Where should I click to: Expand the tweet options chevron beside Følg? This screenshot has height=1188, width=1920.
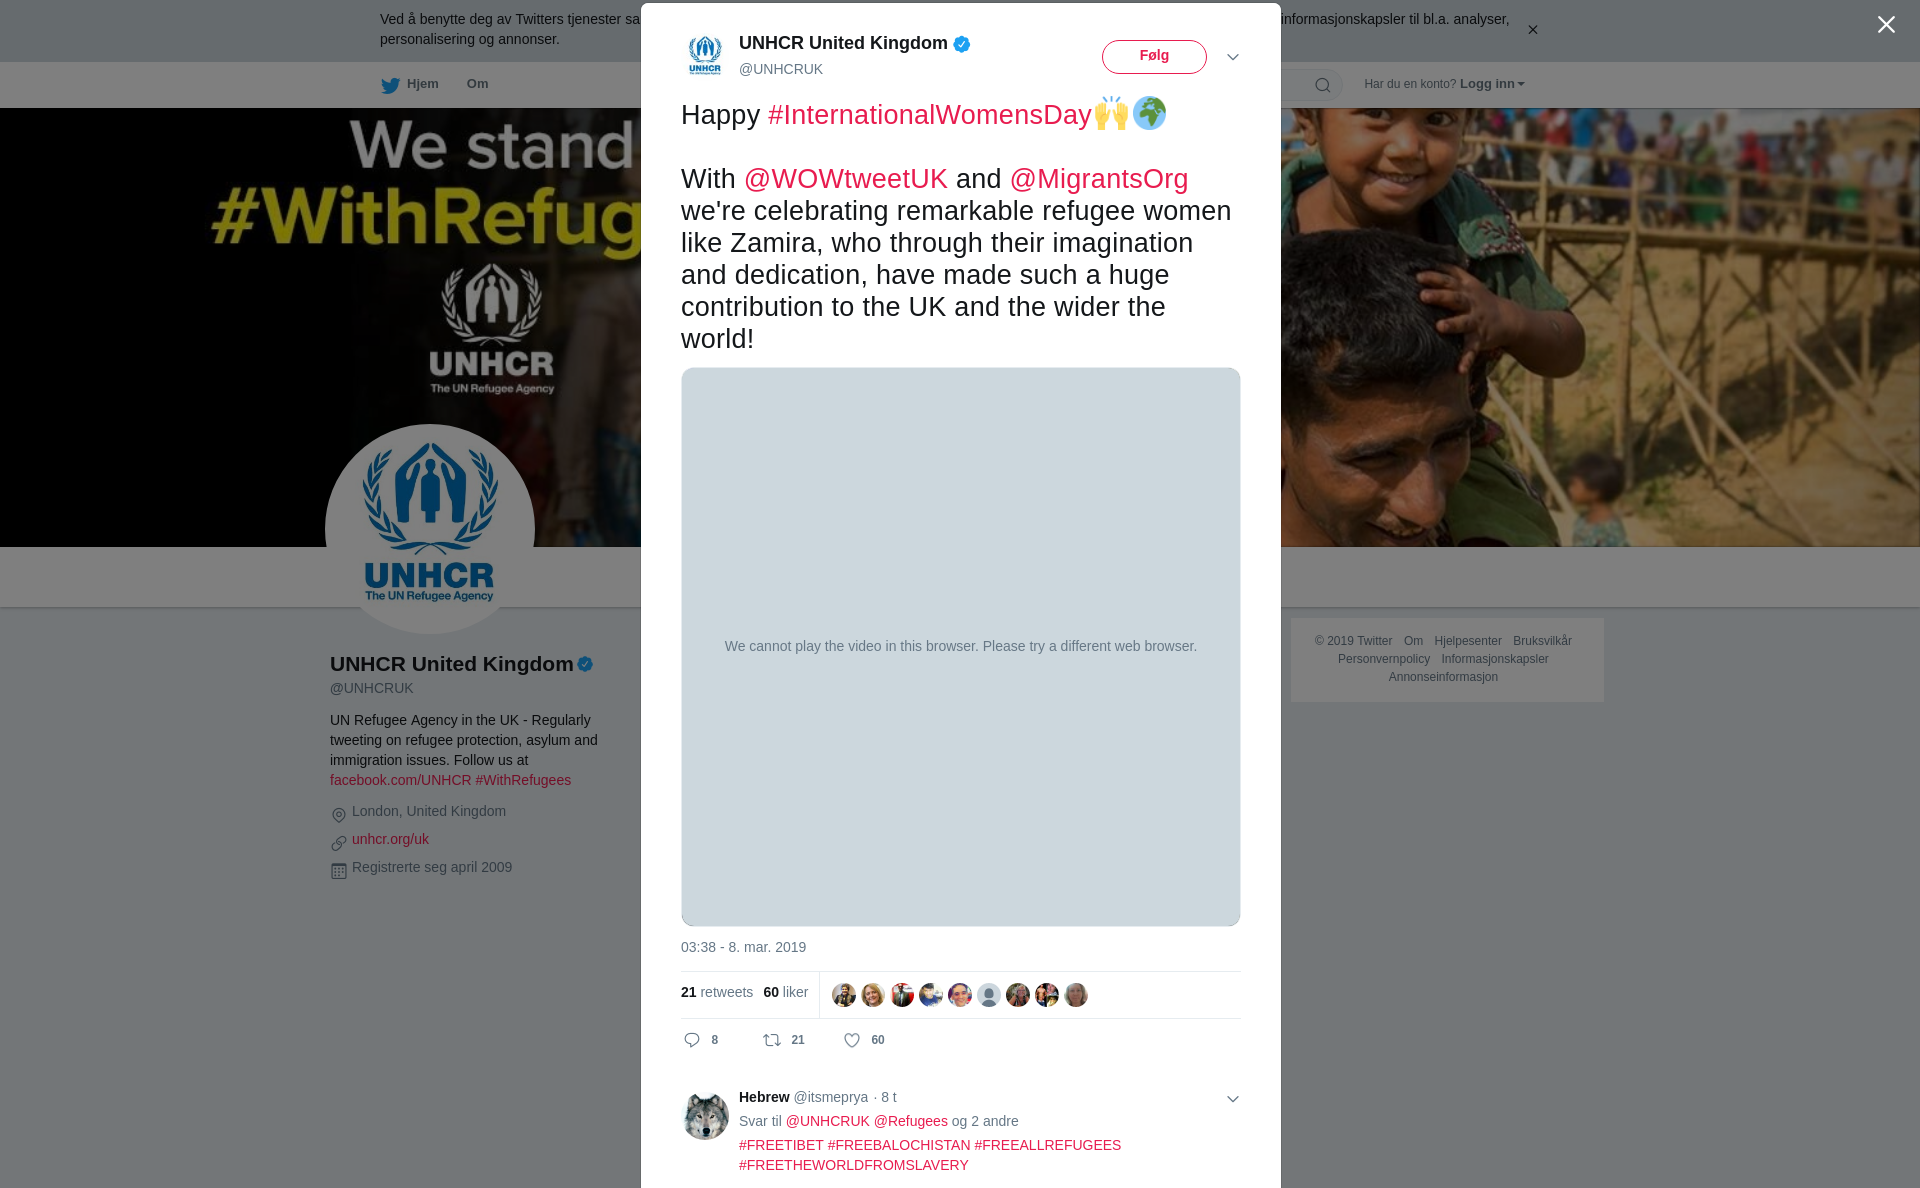pos(1233,57)
